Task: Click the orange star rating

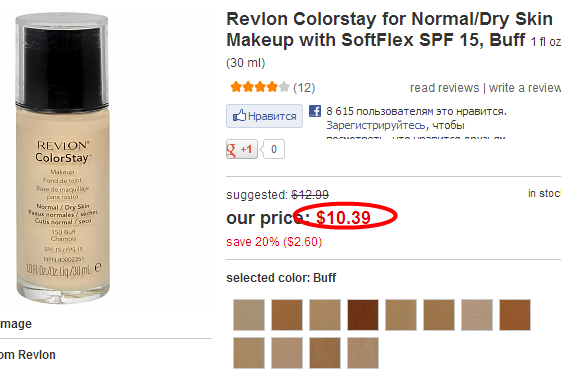Action: tap(260, 87)
